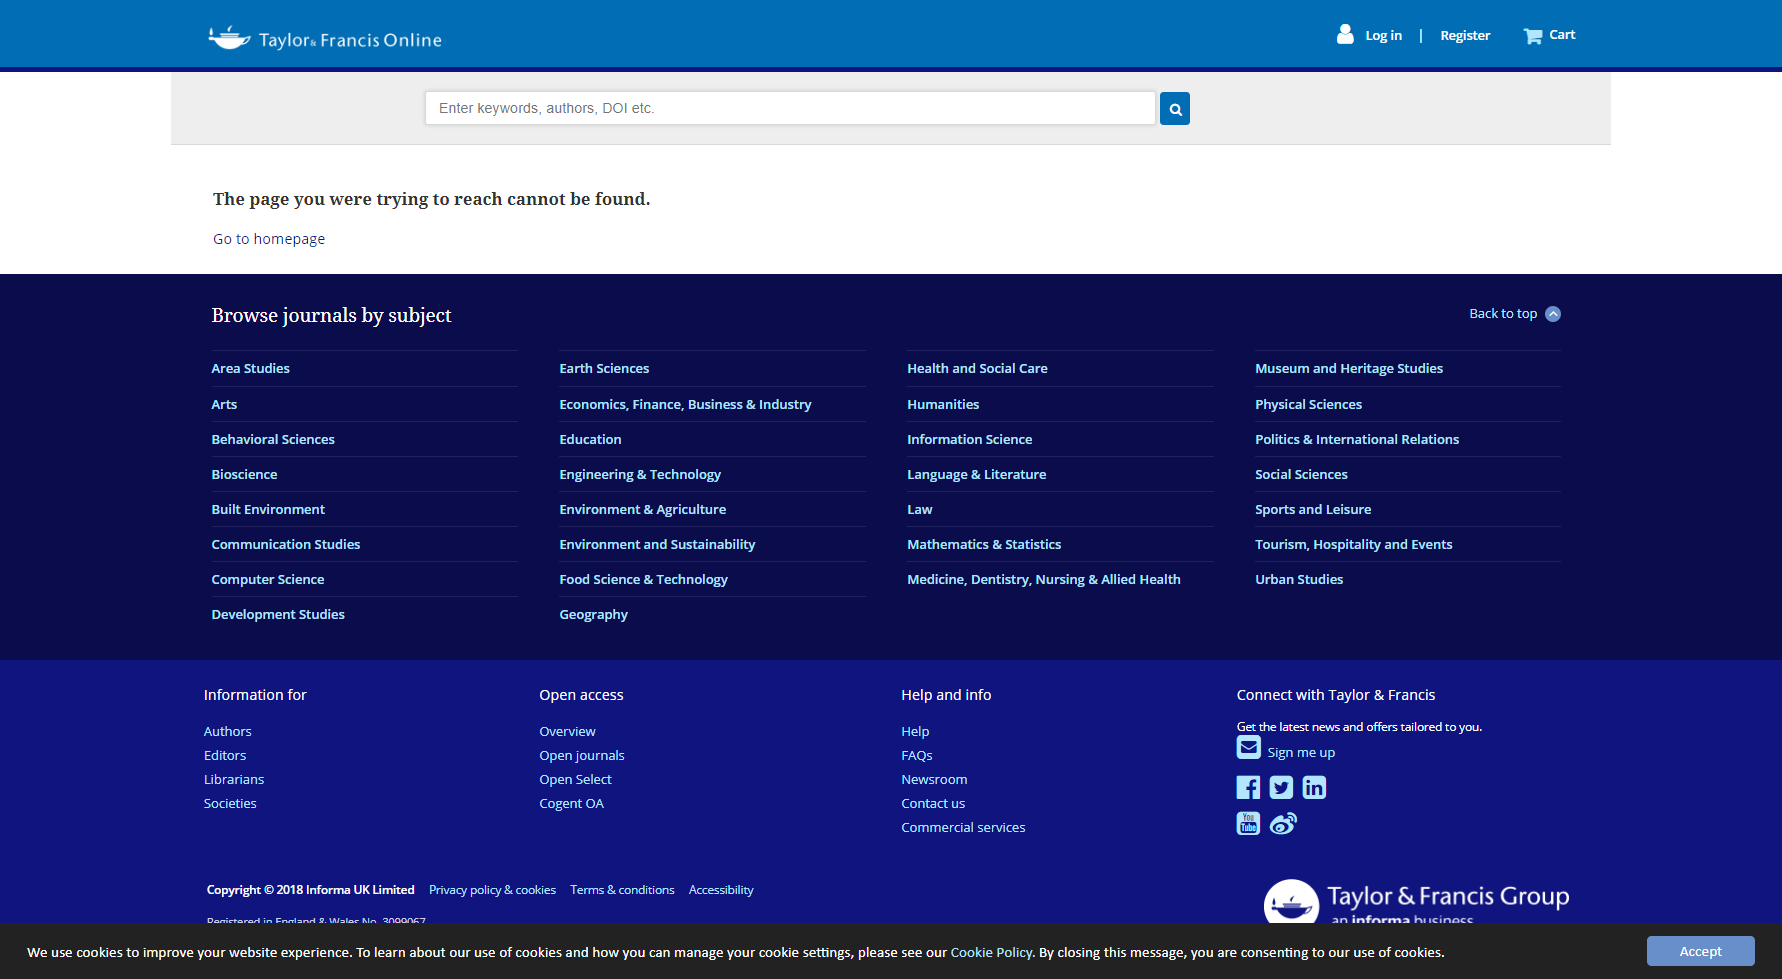Browse Sports and Leisure journals
This screenshot has width=1782, height=979.
1313,510
